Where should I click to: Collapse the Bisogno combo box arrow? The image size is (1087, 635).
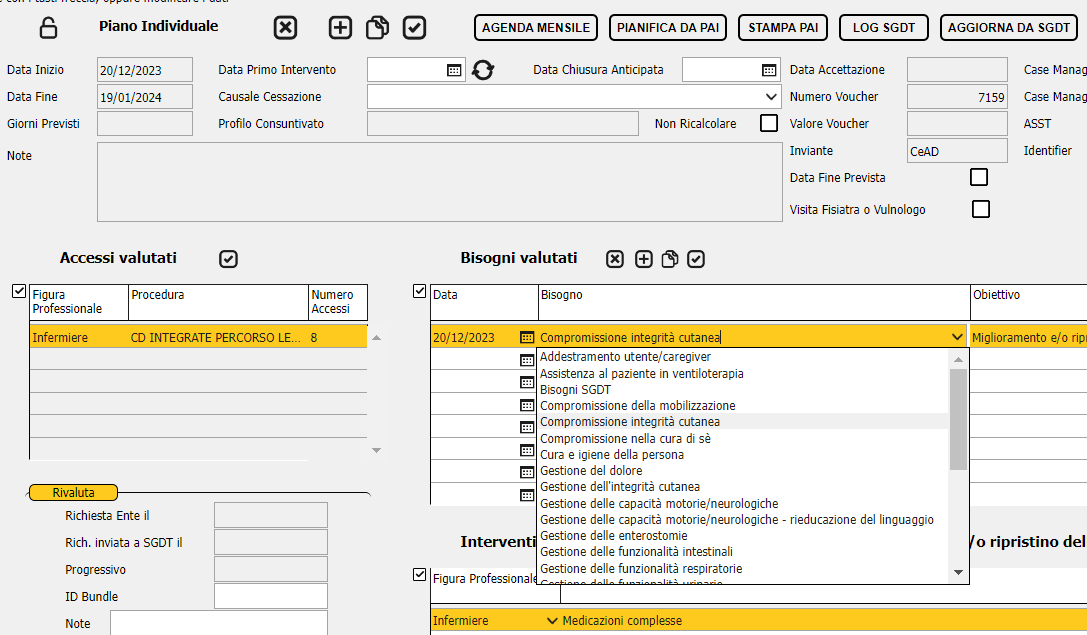(957, 338)
